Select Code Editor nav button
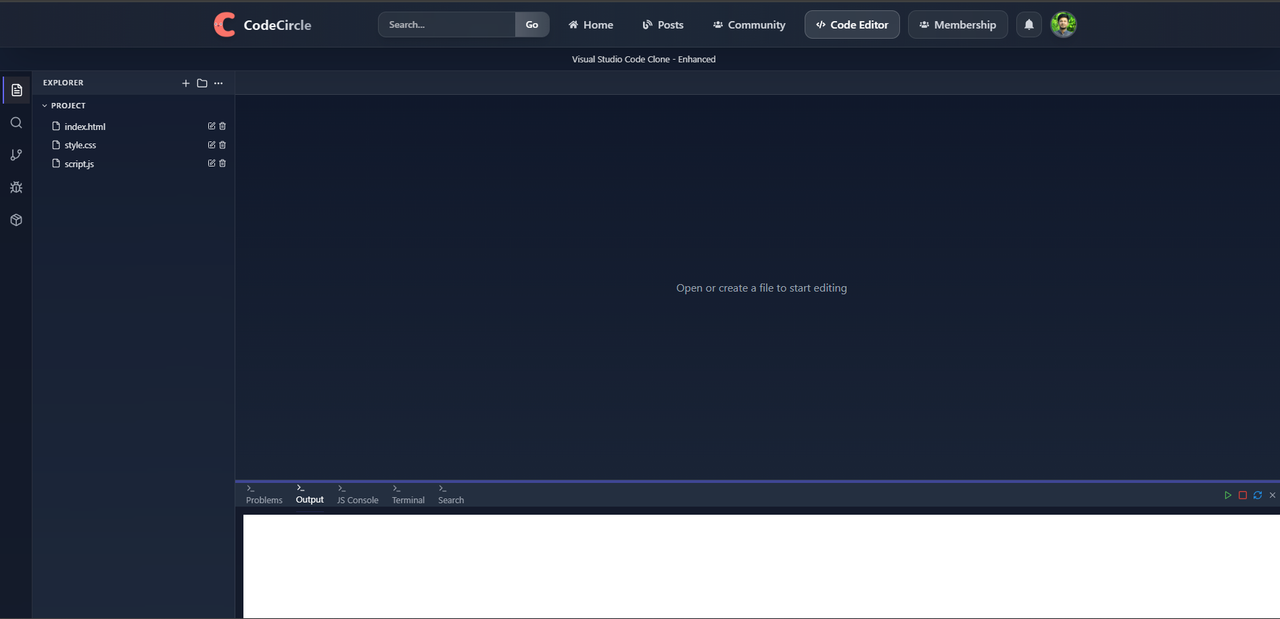1280x619 pixels. click(852, 25)
